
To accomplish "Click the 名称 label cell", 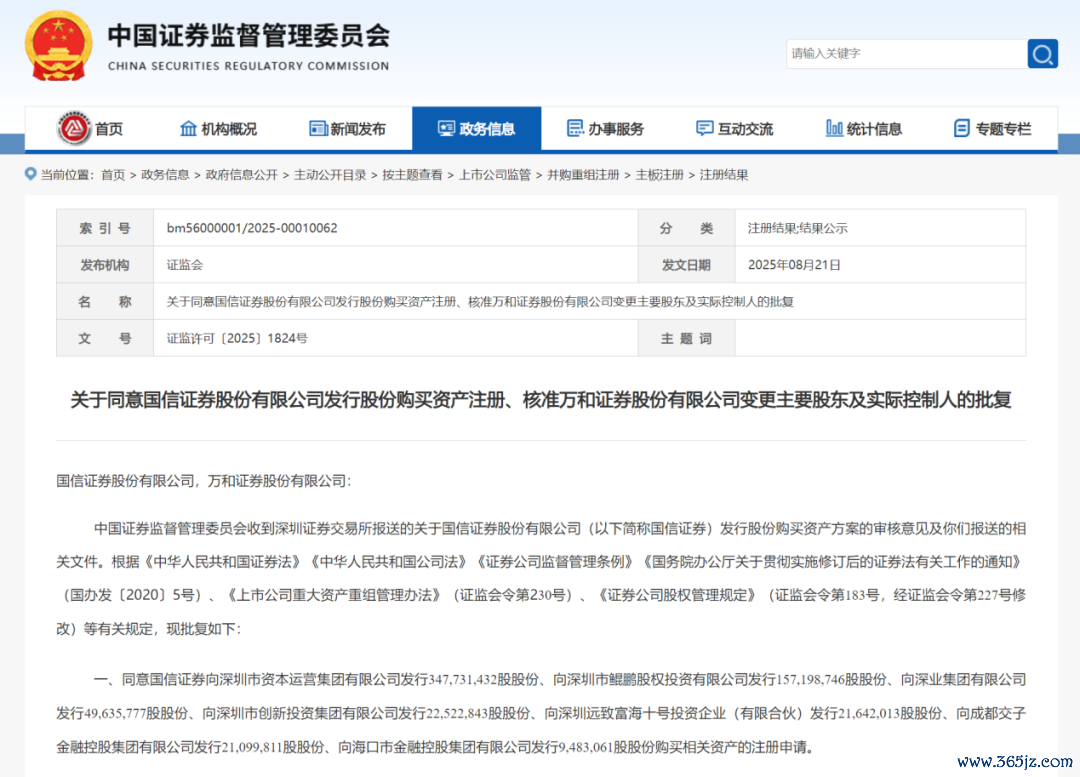I will [105, 302].
